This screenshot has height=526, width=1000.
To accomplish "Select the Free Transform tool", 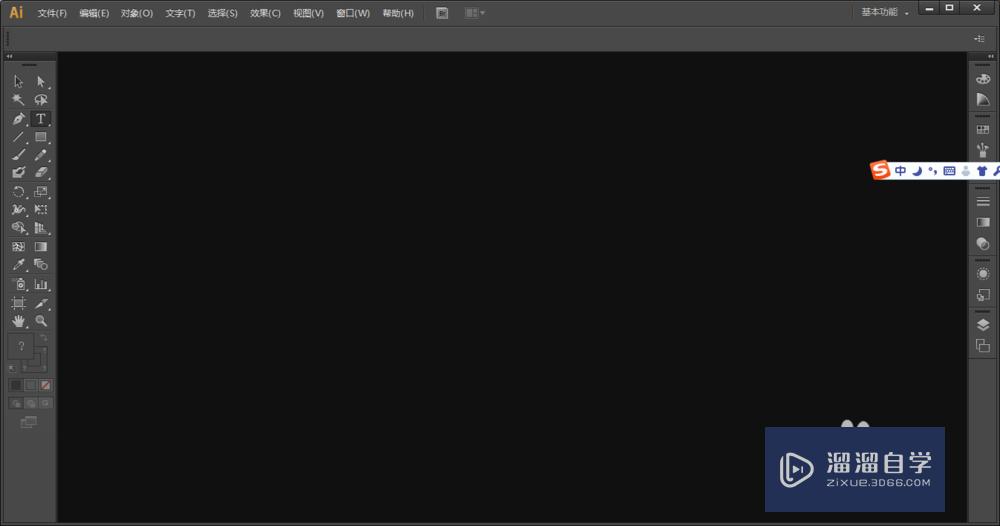I will point(41,210).
